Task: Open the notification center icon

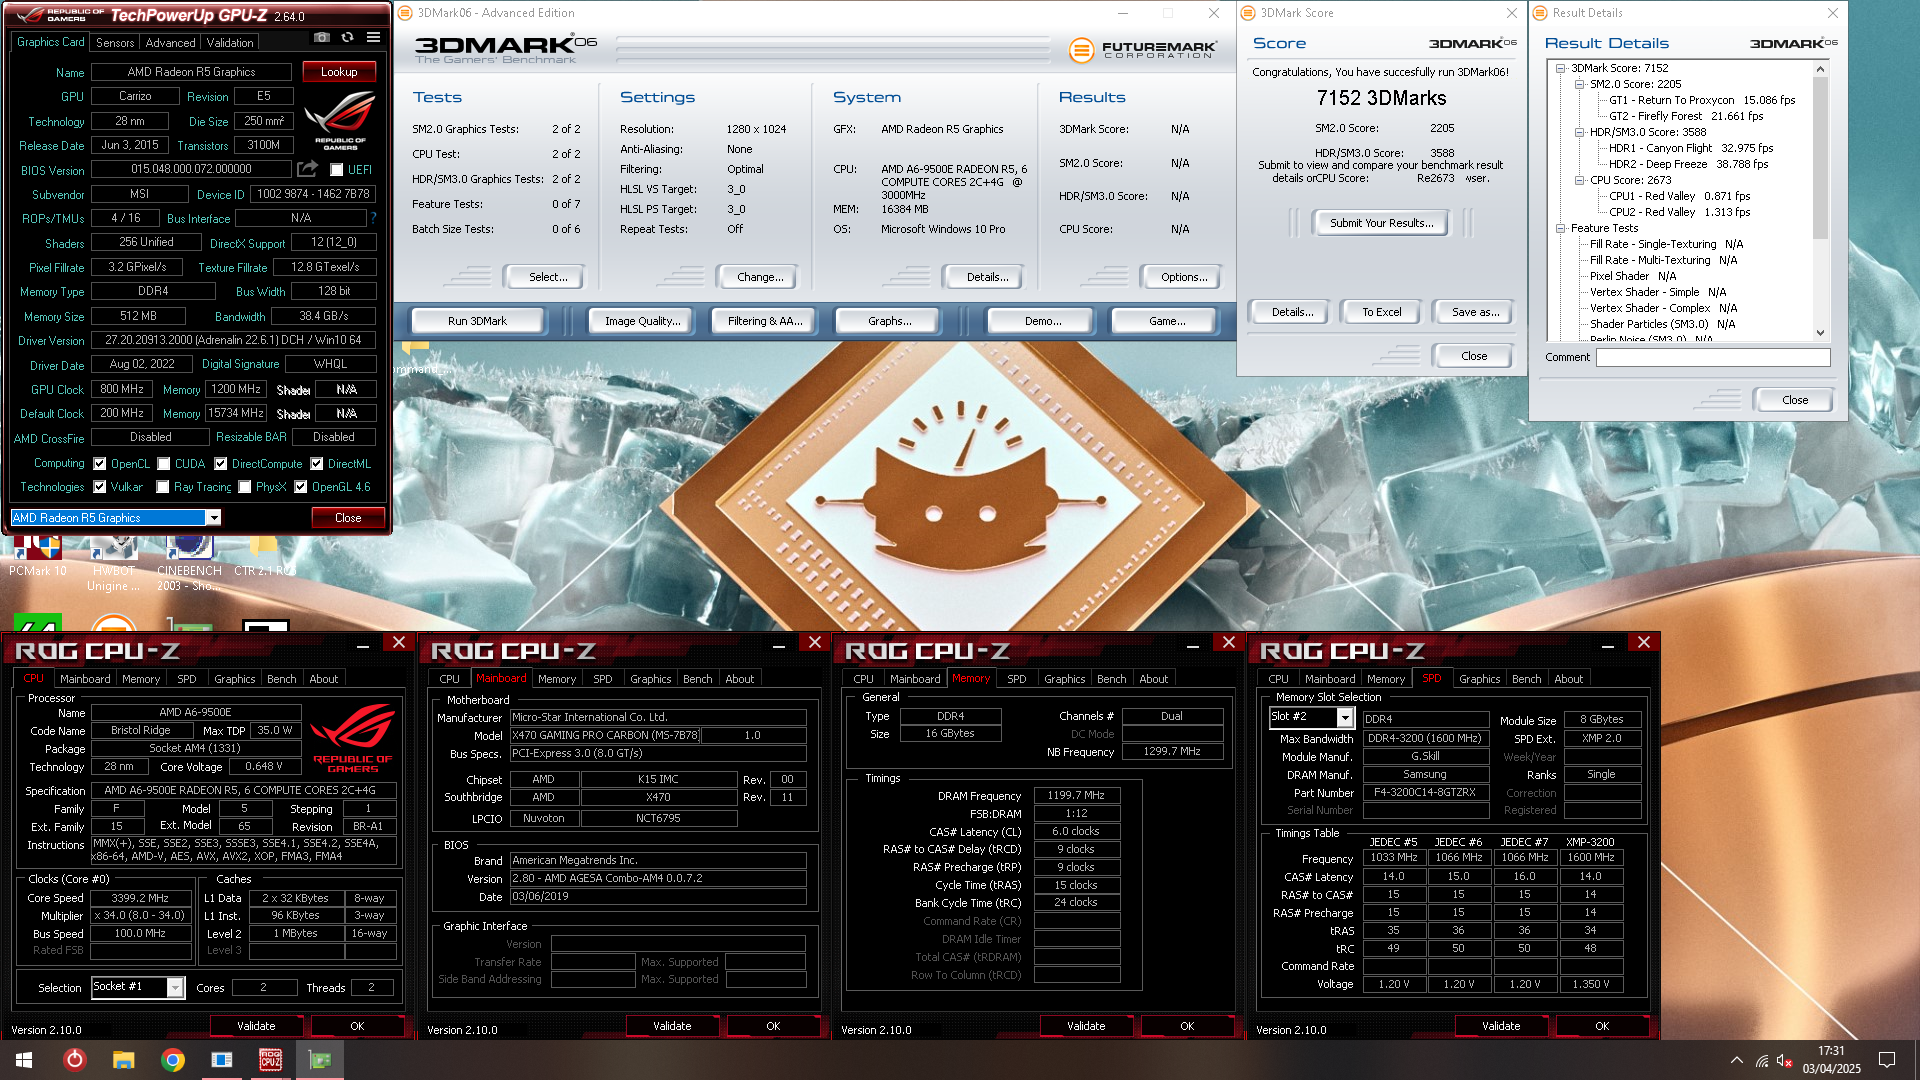Action: [1887, 1060]
